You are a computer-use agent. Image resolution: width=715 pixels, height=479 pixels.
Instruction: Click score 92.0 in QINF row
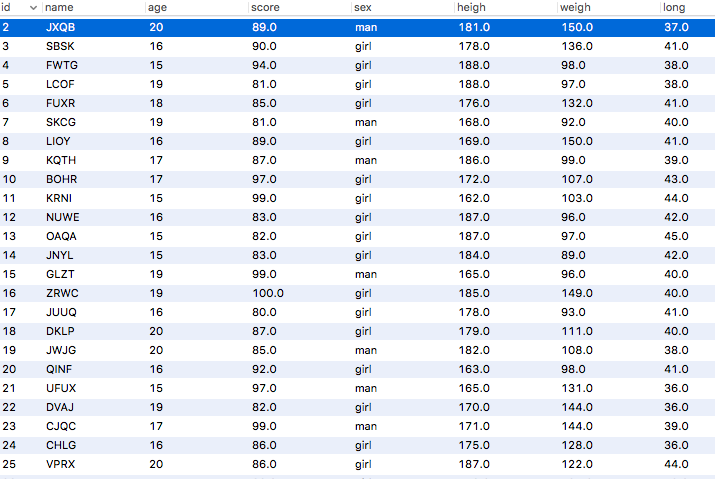(x=264, y=370)
